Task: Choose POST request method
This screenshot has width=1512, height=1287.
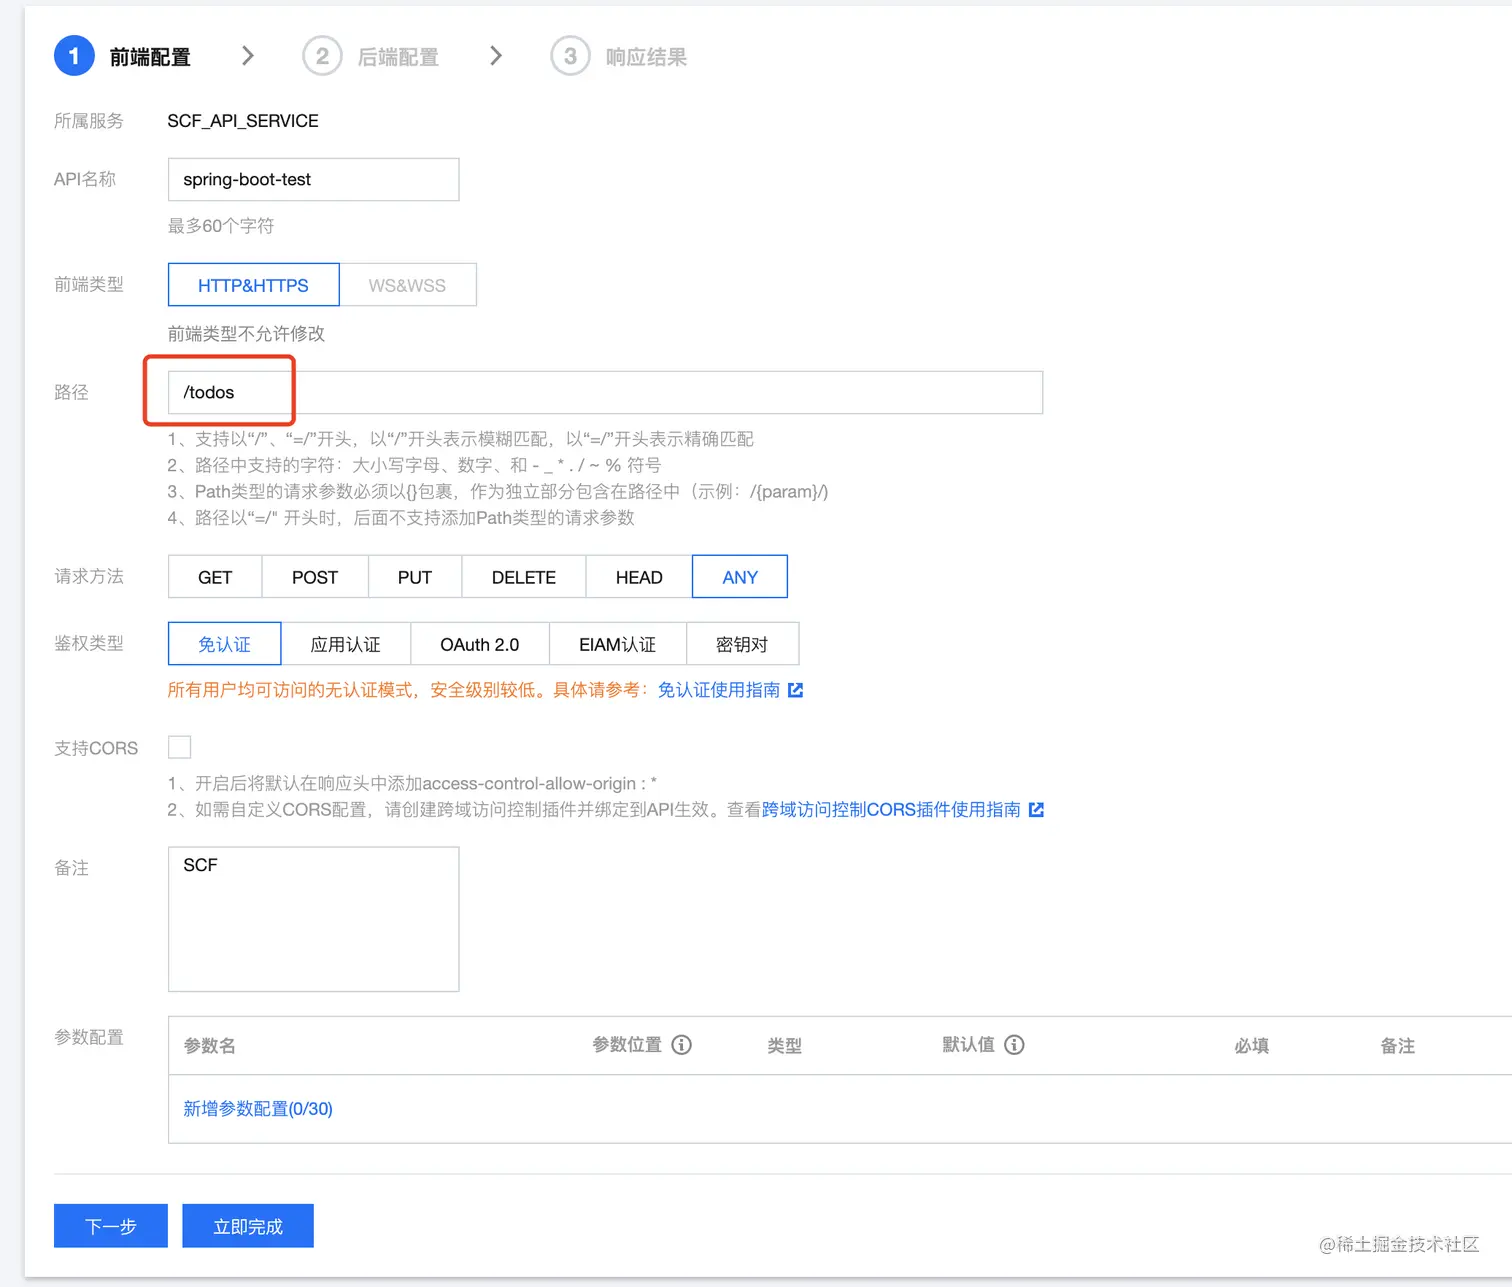Action: pos(315,577)
